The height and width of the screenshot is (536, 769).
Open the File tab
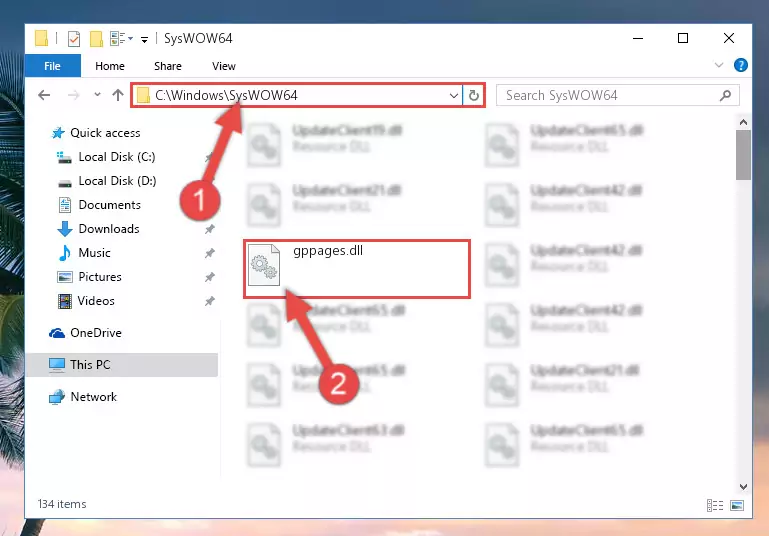pos(52,66)
